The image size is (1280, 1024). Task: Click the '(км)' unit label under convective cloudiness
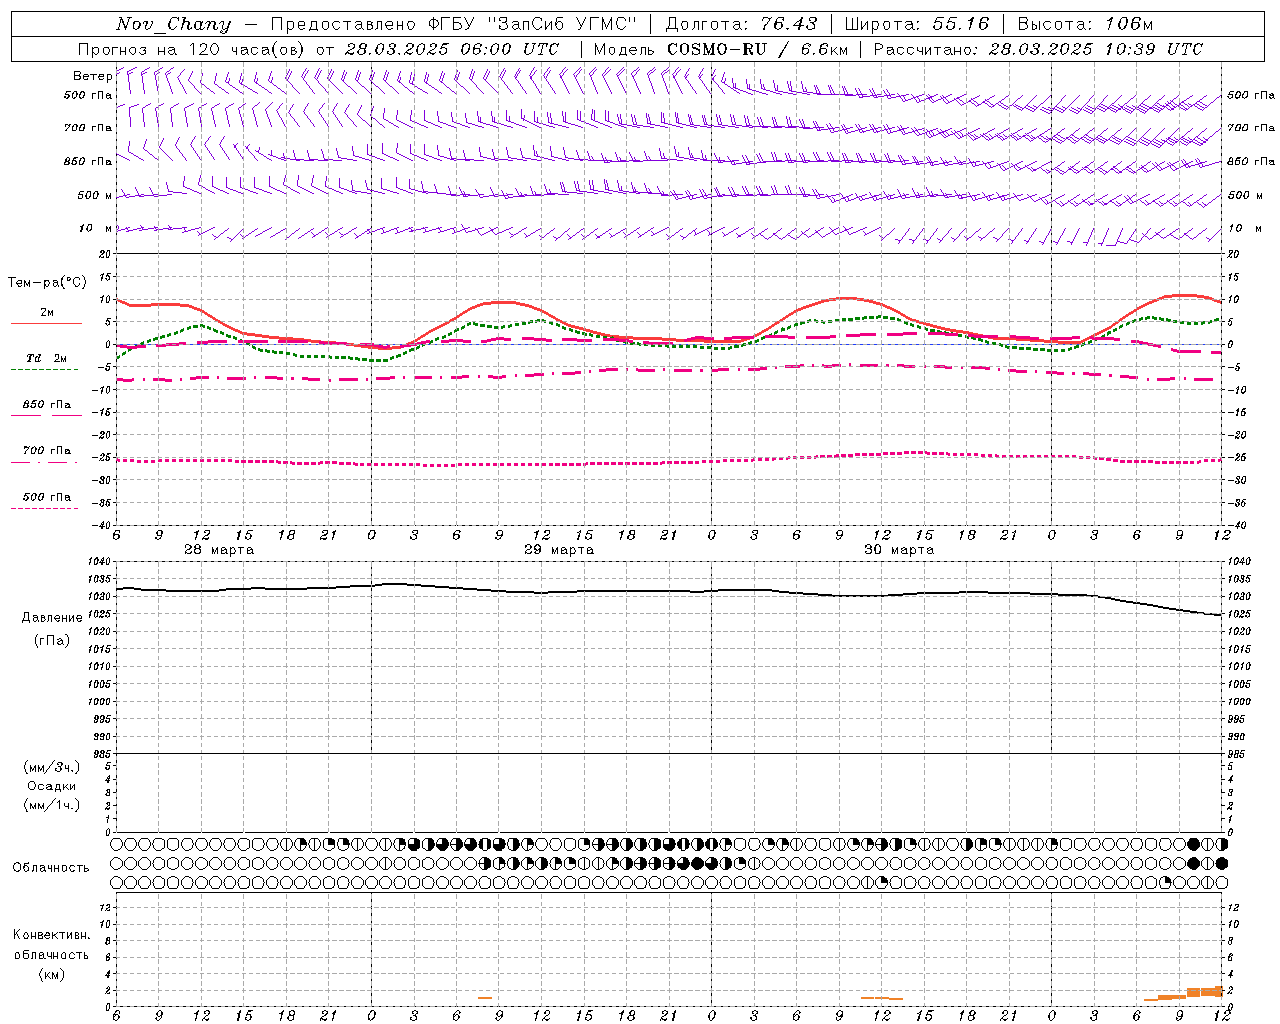click(x=52, y=973)
